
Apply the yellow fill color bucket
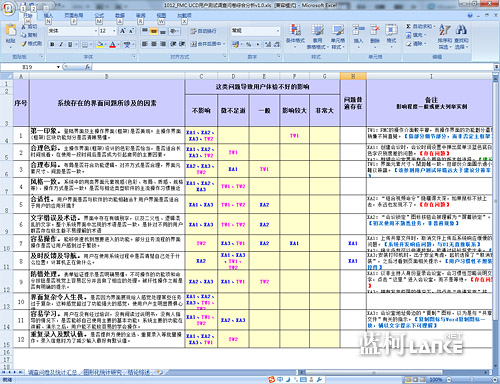pos(99,44)
